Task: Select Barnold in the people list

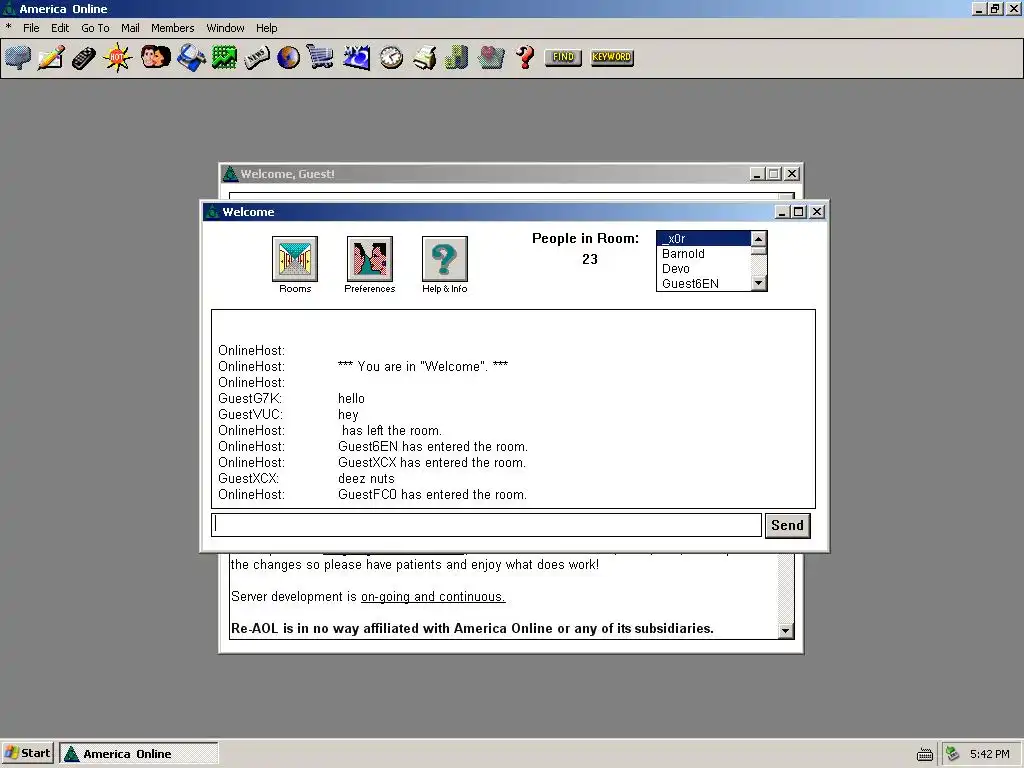Action: click(x=703, y=253)
